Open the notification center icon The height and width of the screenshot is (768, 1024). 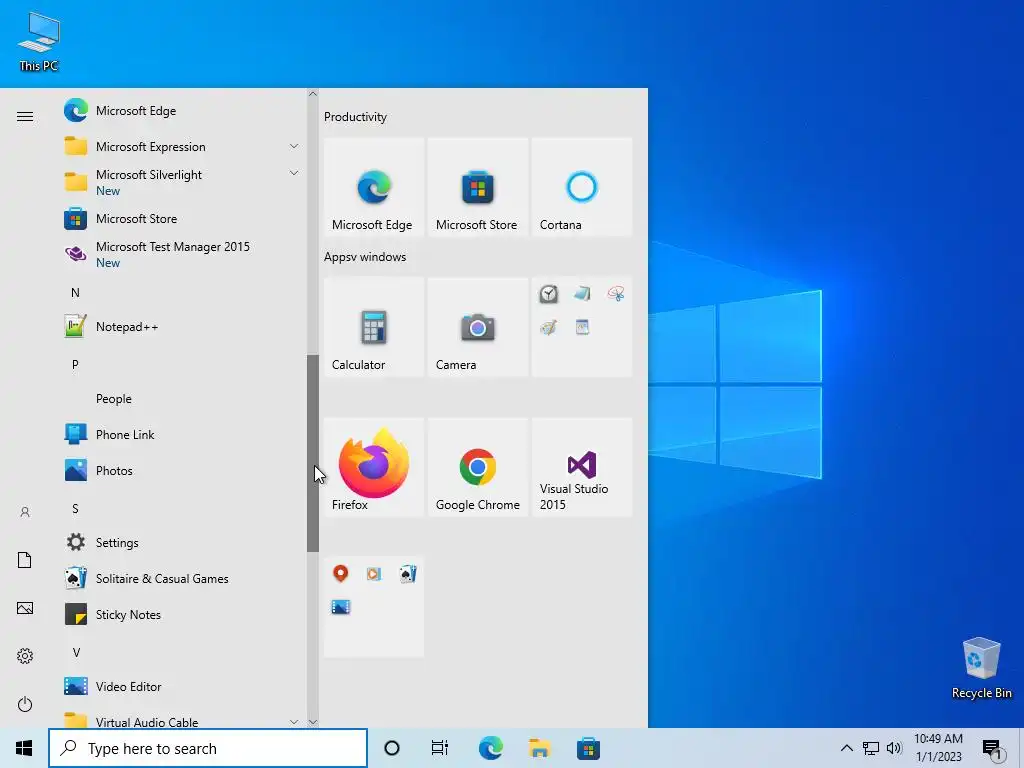[992, 748]
